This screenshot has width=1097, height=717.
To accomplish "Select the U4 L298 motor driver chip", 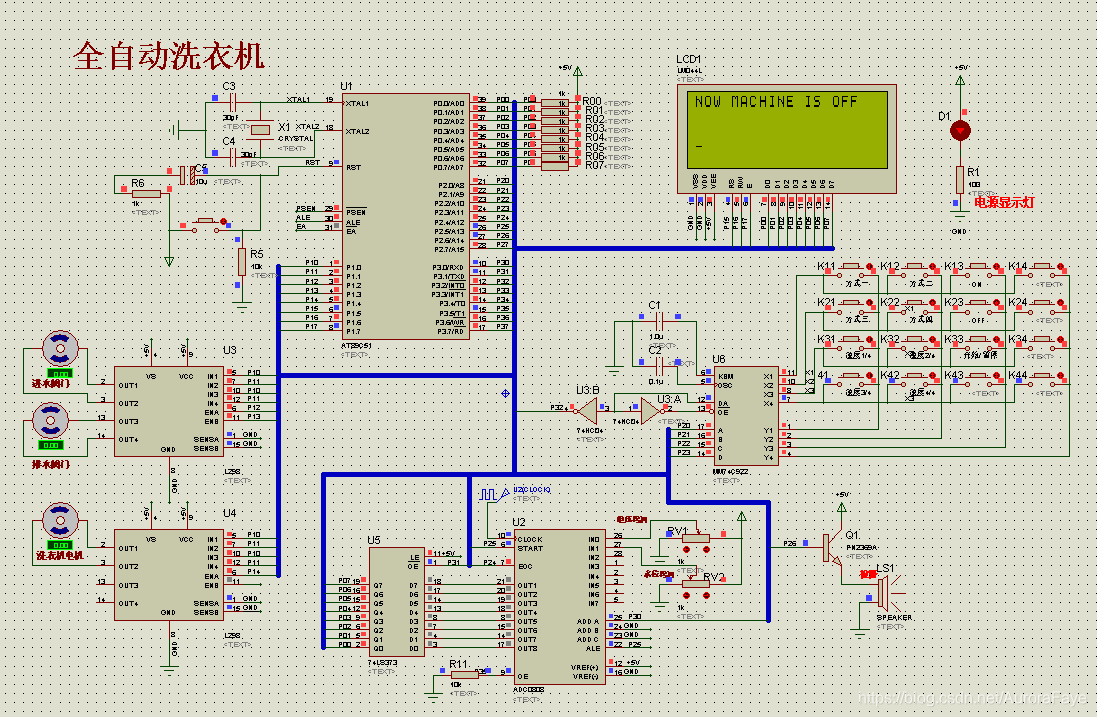I will click(169, 575).
